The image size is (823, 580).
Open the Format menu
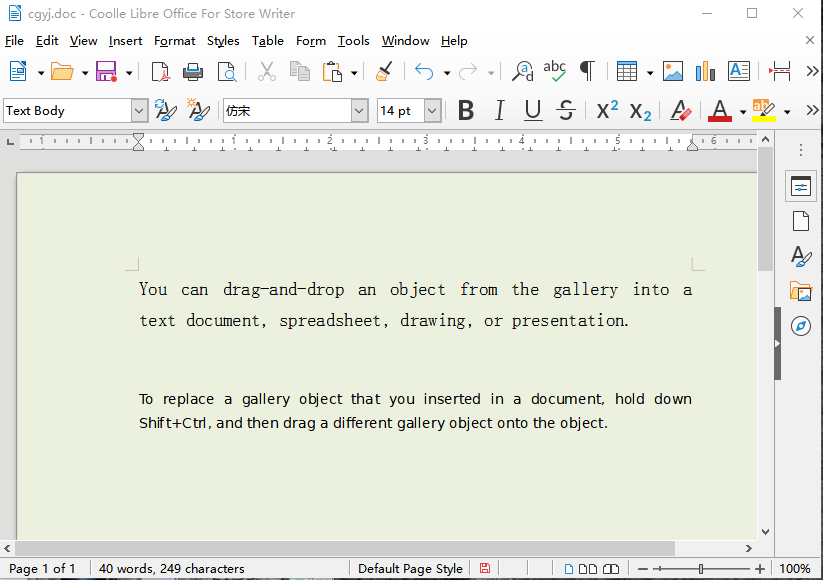tap(174, 41)
